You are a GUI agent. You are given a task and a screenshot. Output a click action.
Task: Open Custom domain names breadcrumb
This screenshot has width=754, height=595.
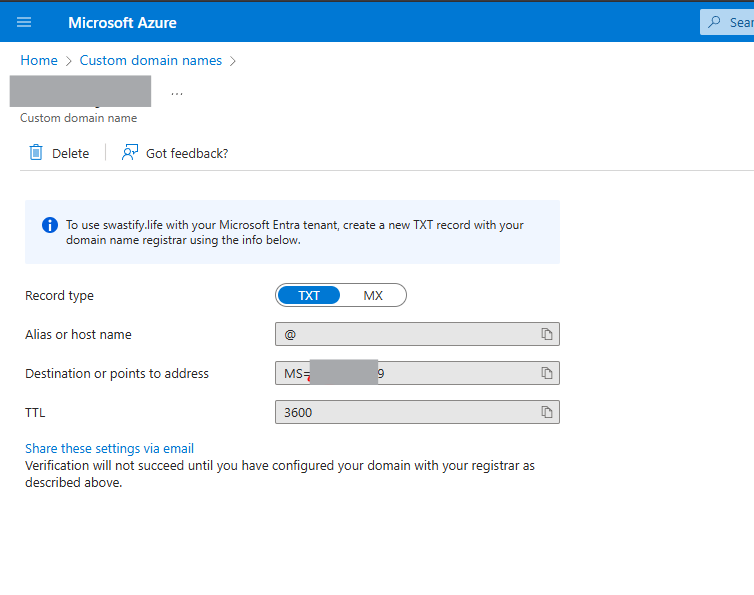tap(151, 60)
